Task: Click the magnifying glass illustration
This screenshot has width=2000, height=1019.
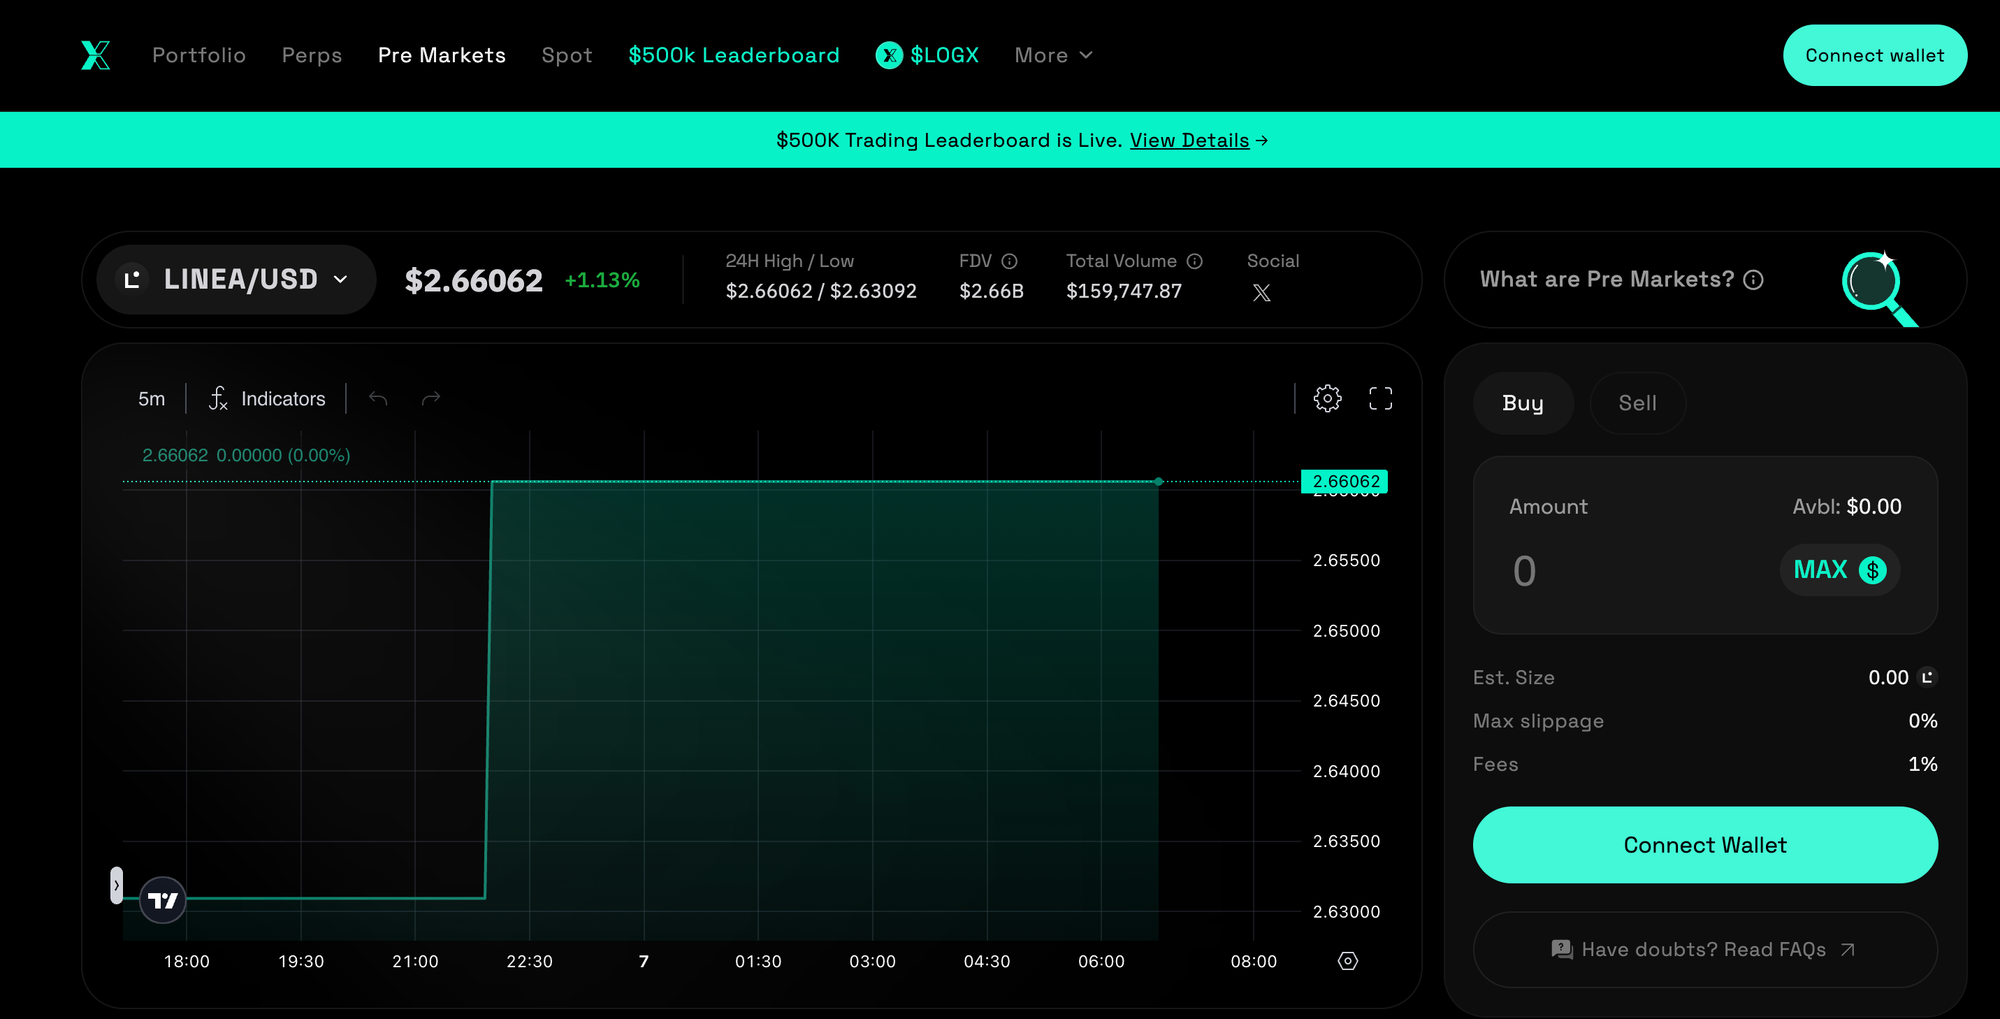Action: (x=1879, y=288)
